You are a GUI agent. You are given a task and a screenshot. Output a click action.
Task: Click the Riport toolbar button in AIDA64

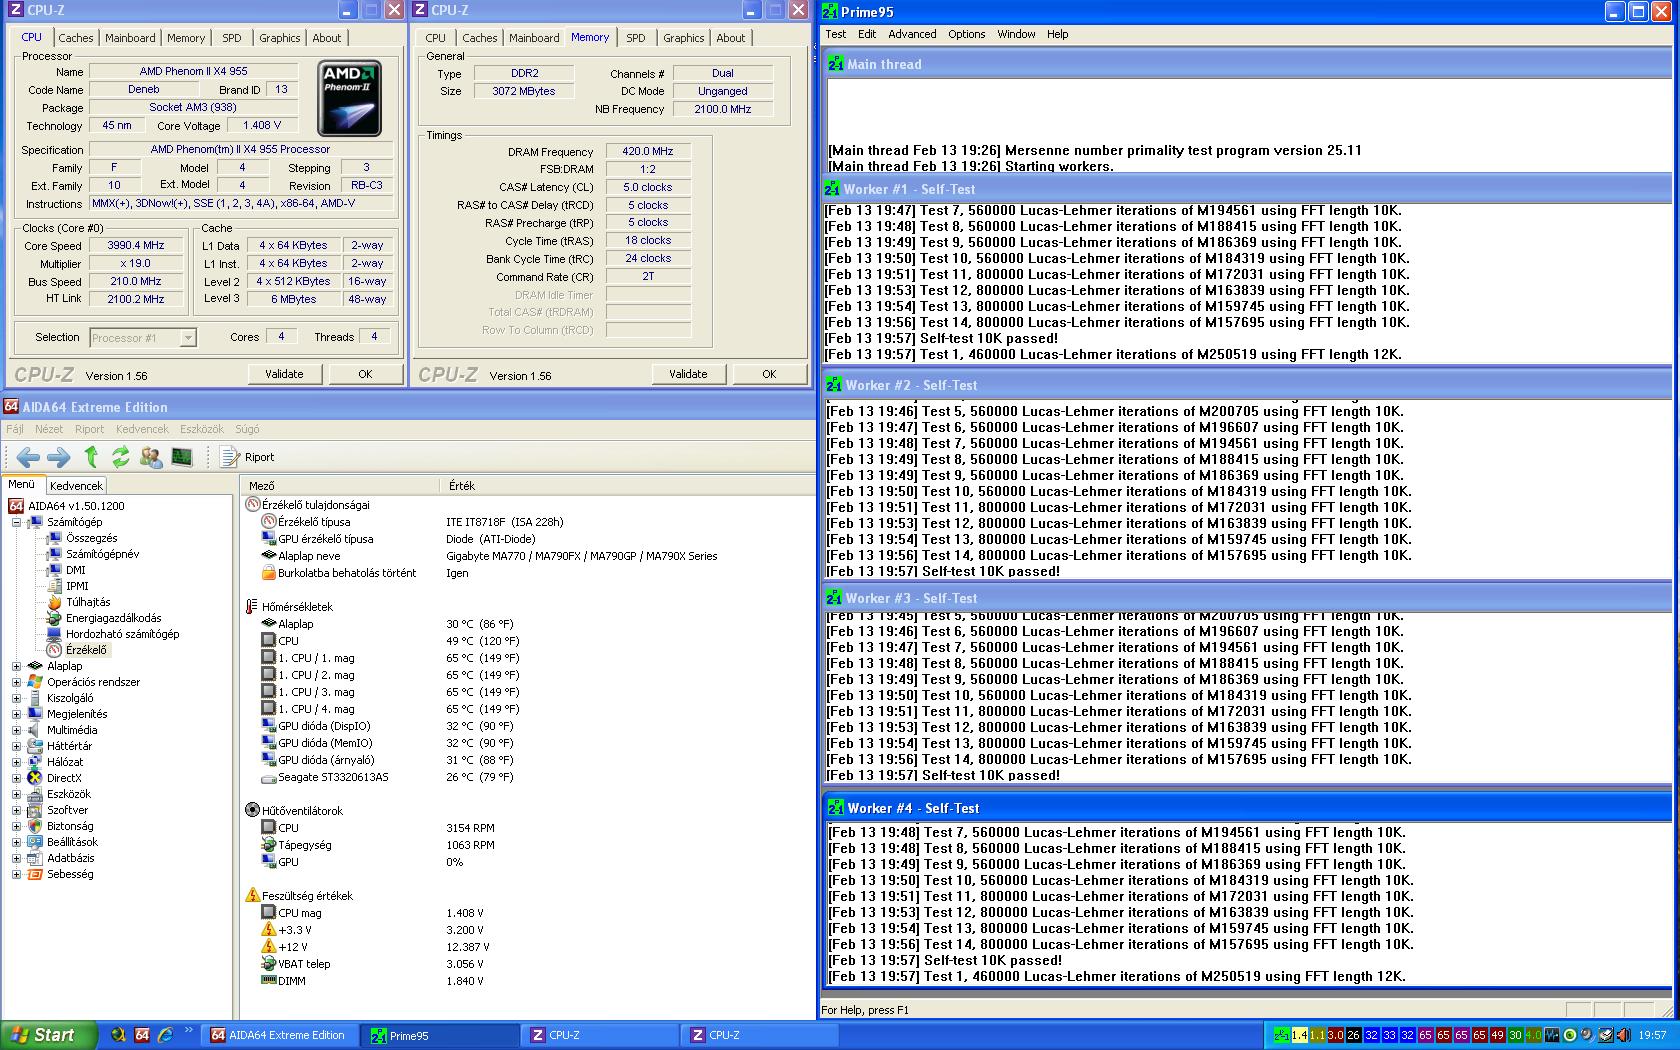point(247,457)
